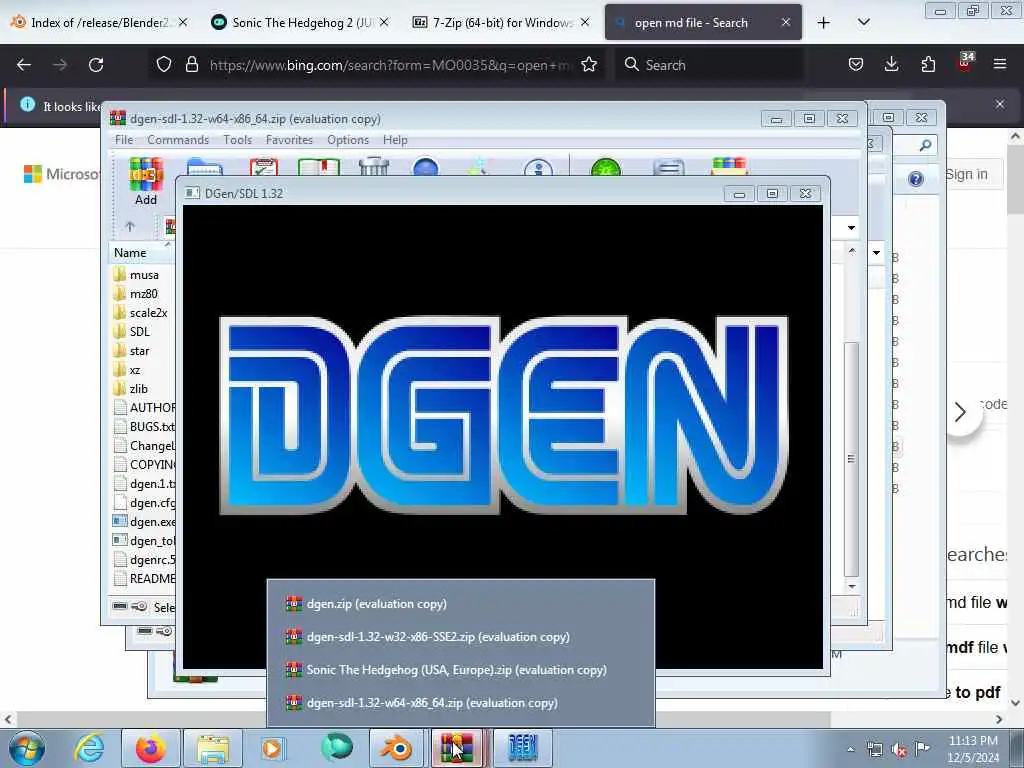Switch to the Index of /release/Blender tab
Screen dimensions: 1024x768
pos(99,22)
